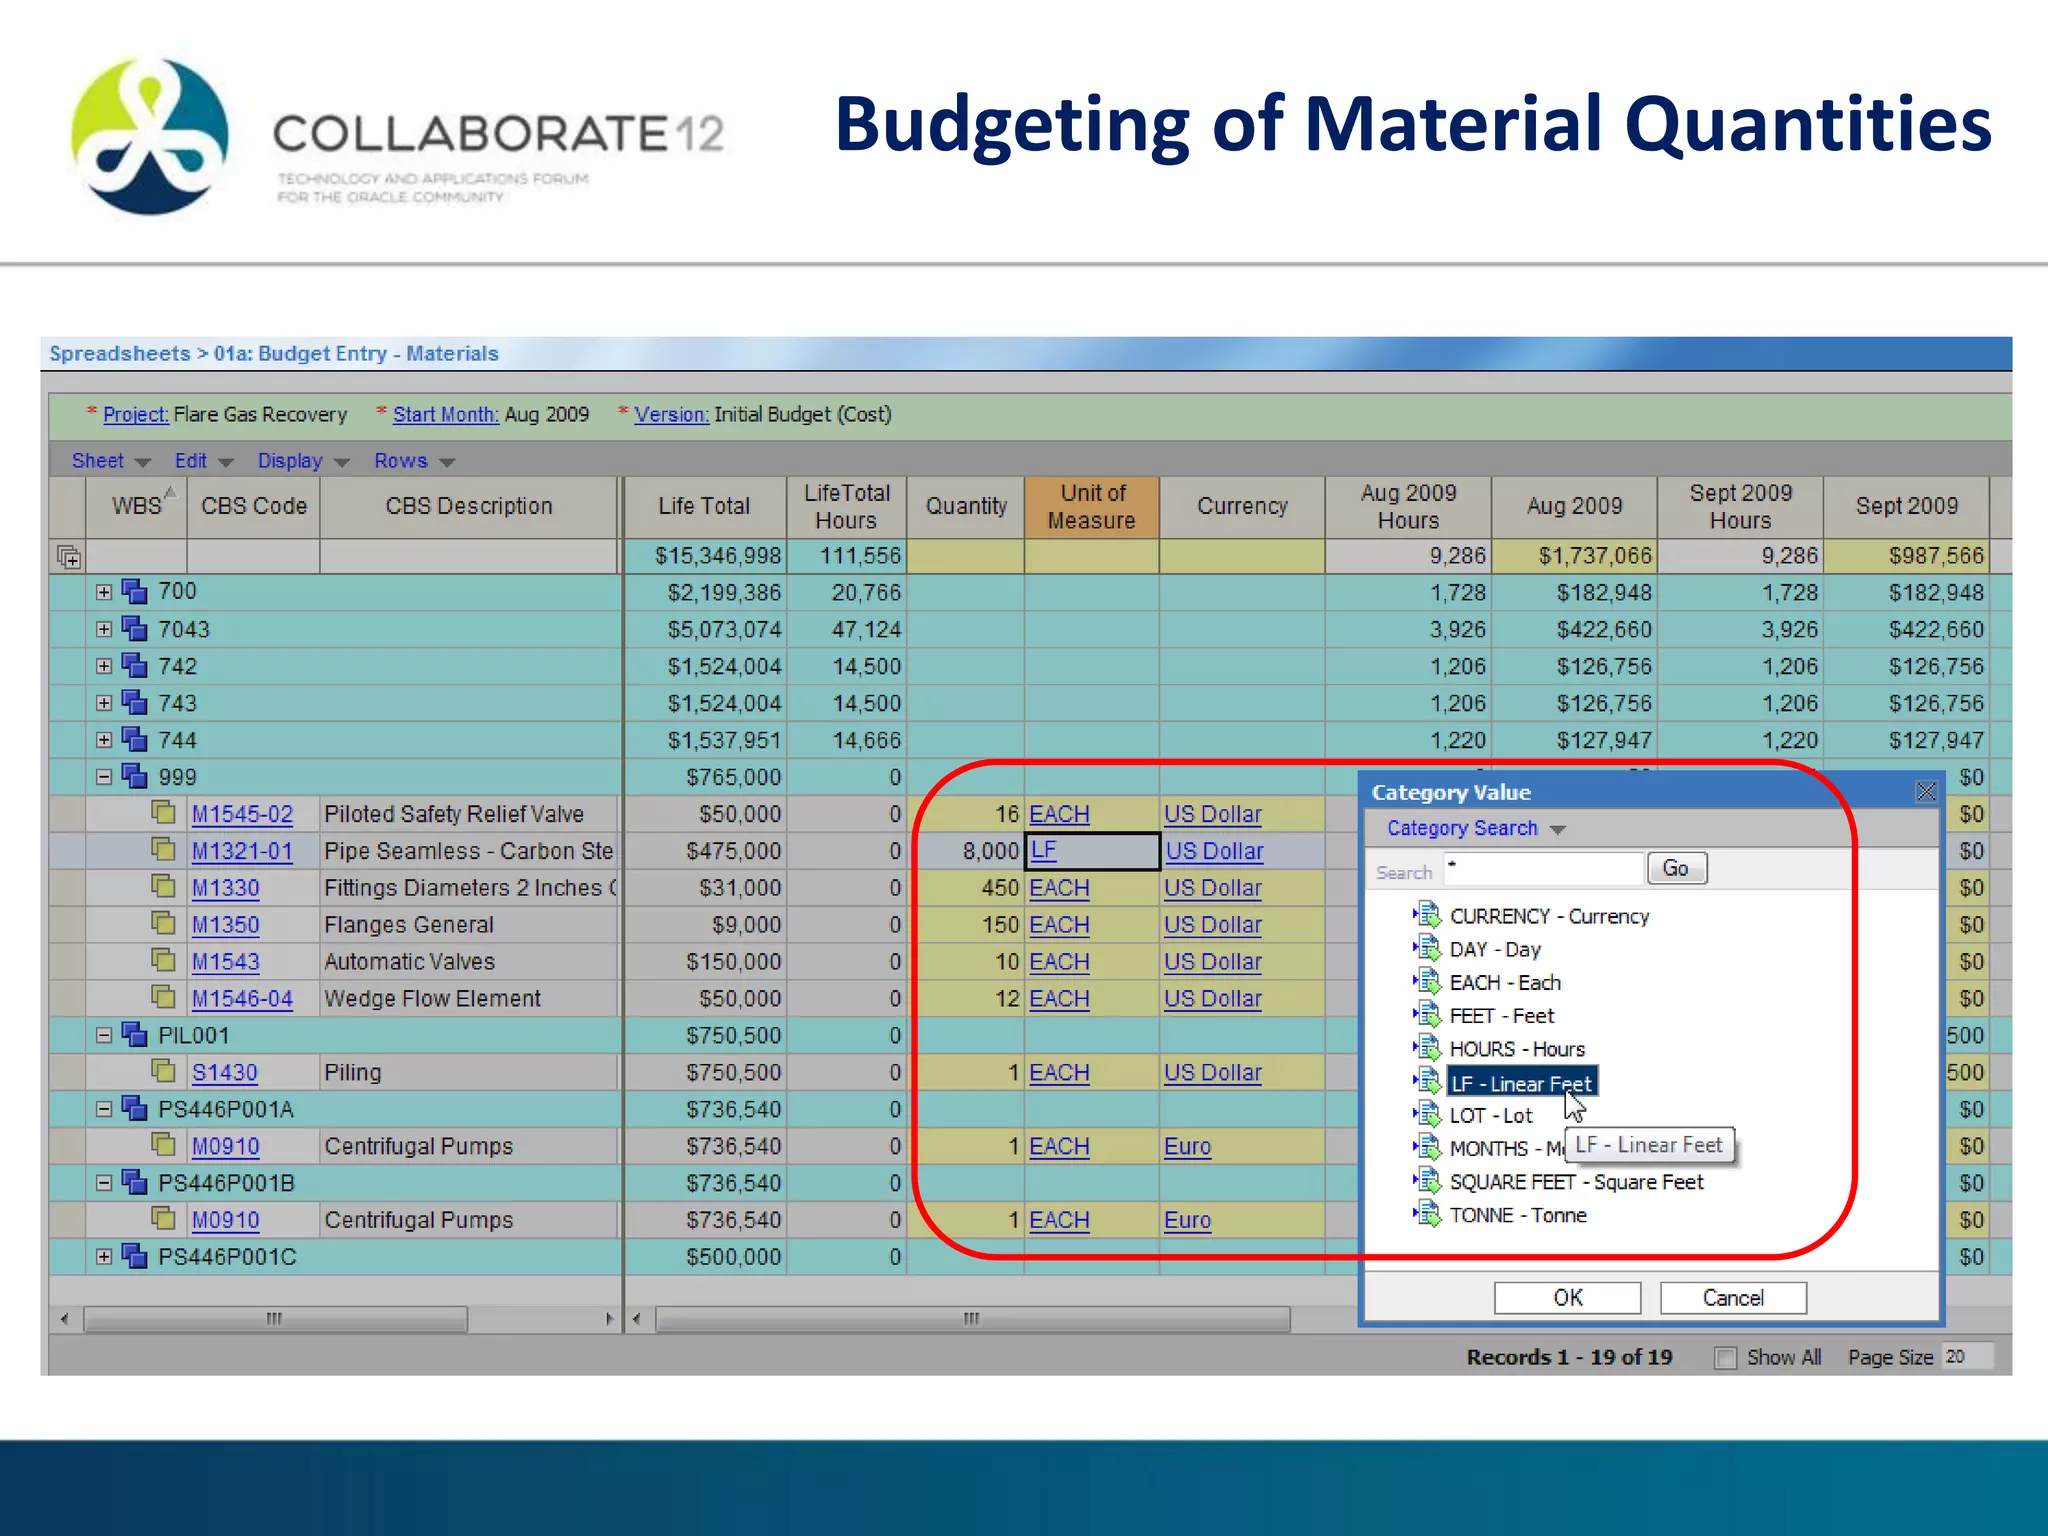Sort by the WBS column header
This screenshot has width=2048, height=1536.
tap(136, 506)
